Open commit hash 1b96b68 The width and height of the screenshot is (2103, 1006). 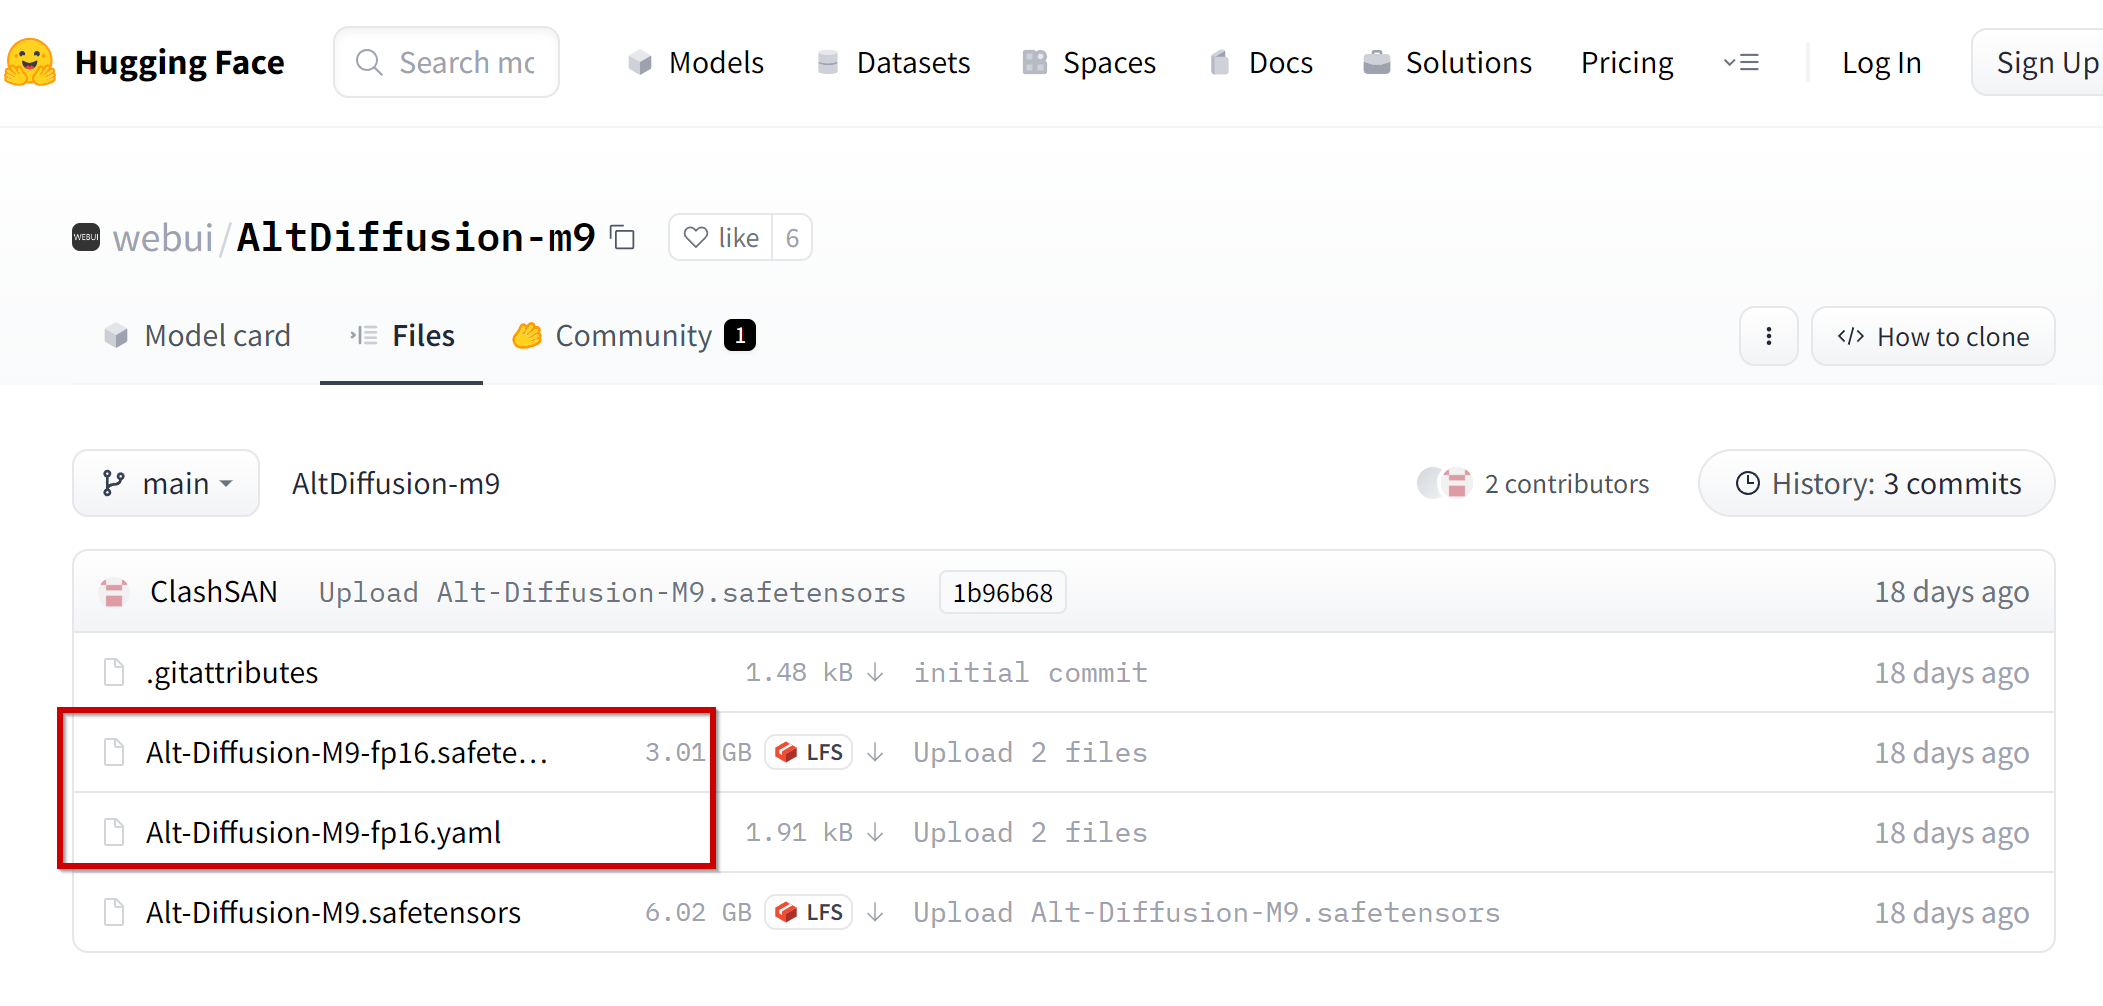[x=1003, y=592]
